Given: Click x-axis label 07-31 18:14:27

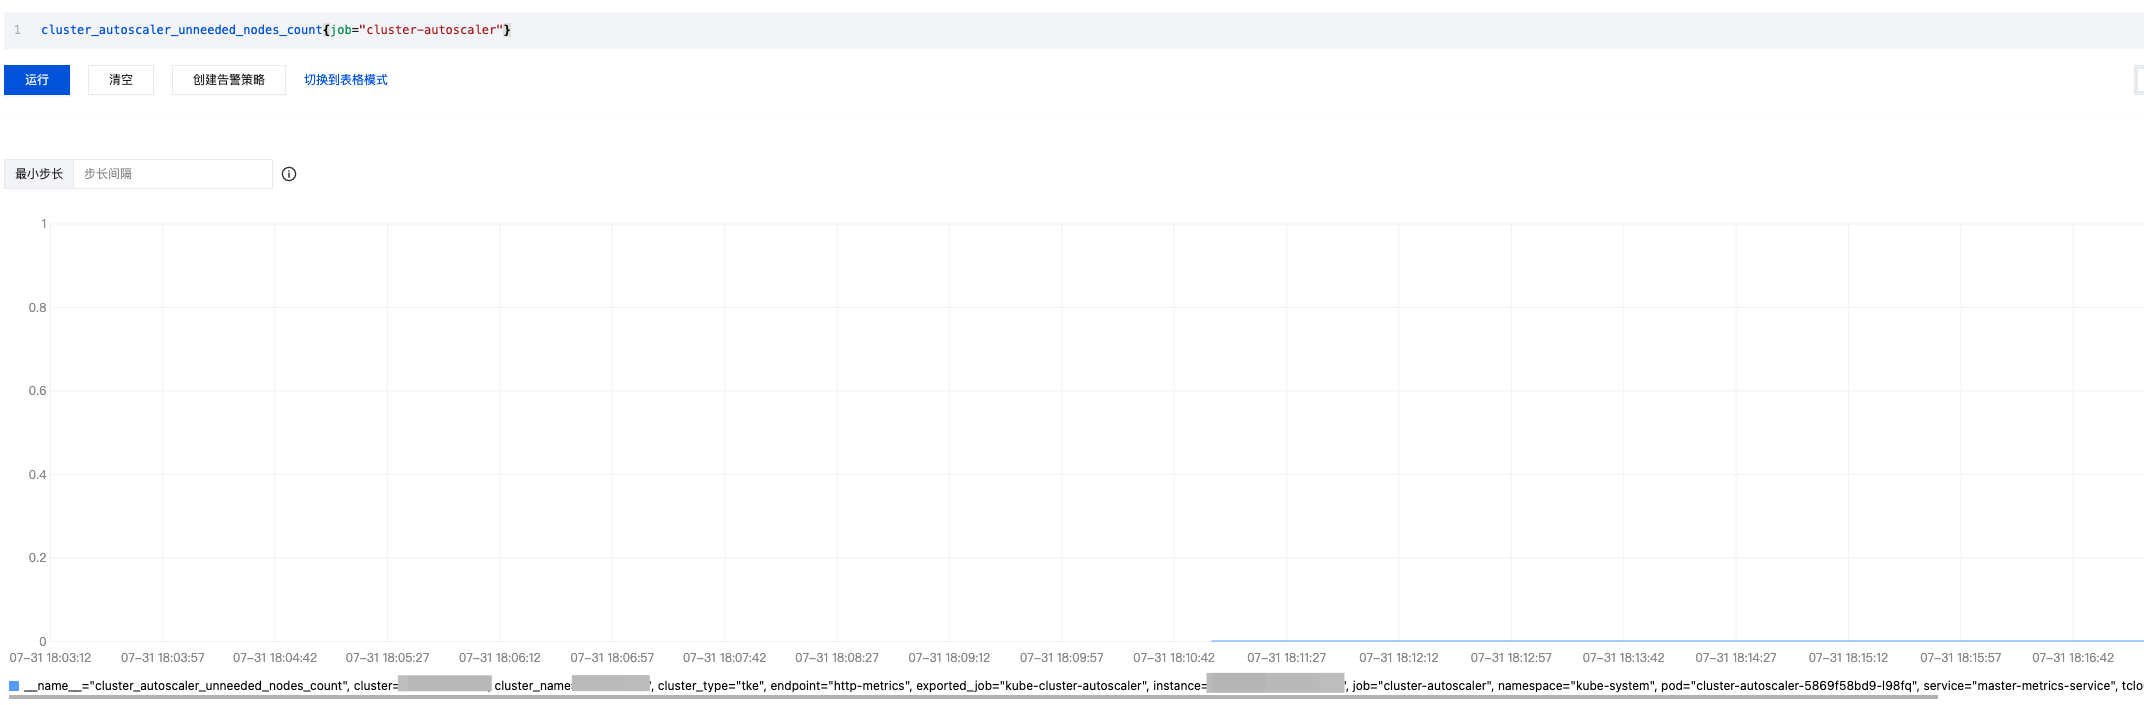Looking at the screenshot, I should 1736,658.
